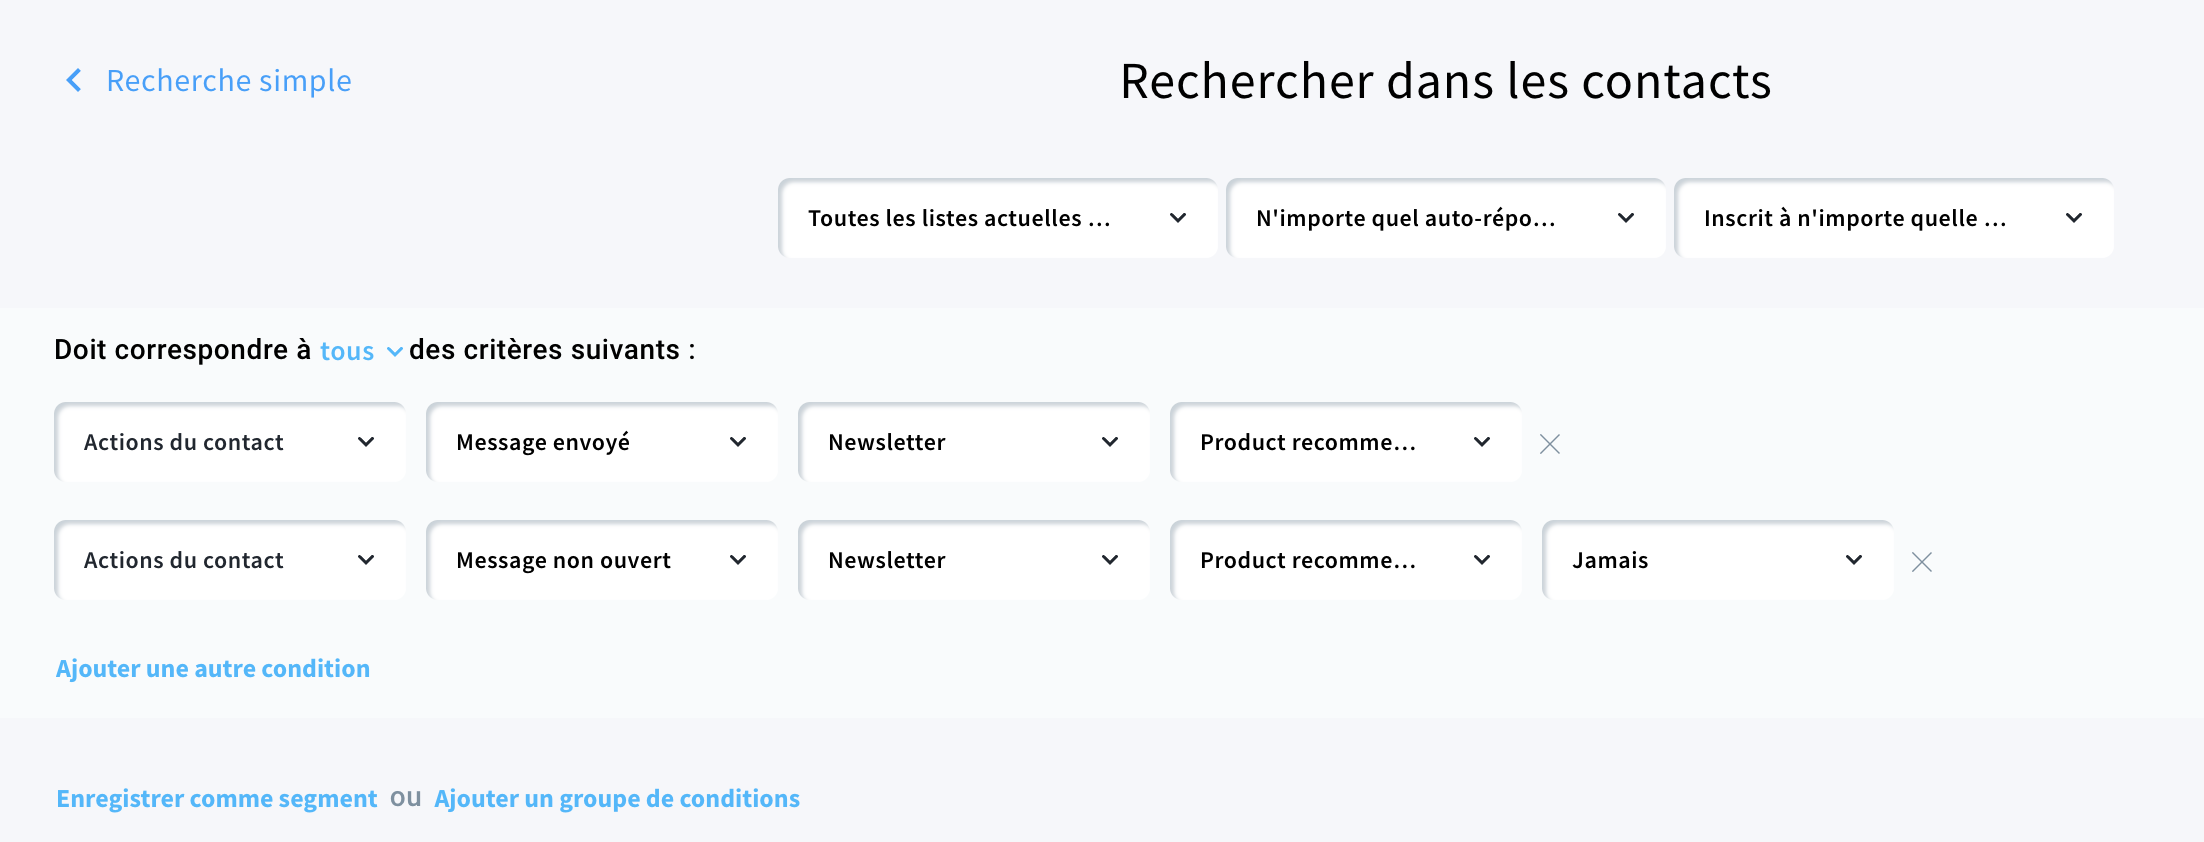Open second row Actions du contact dropdown
The image size is (2204, 842).
pos(230,561)
